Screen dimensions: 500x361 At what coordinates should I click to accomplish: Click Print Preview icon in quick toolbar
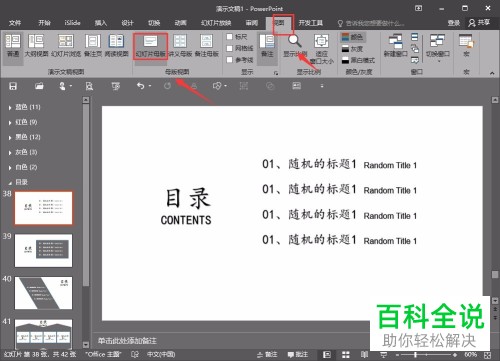click(89, 86)
